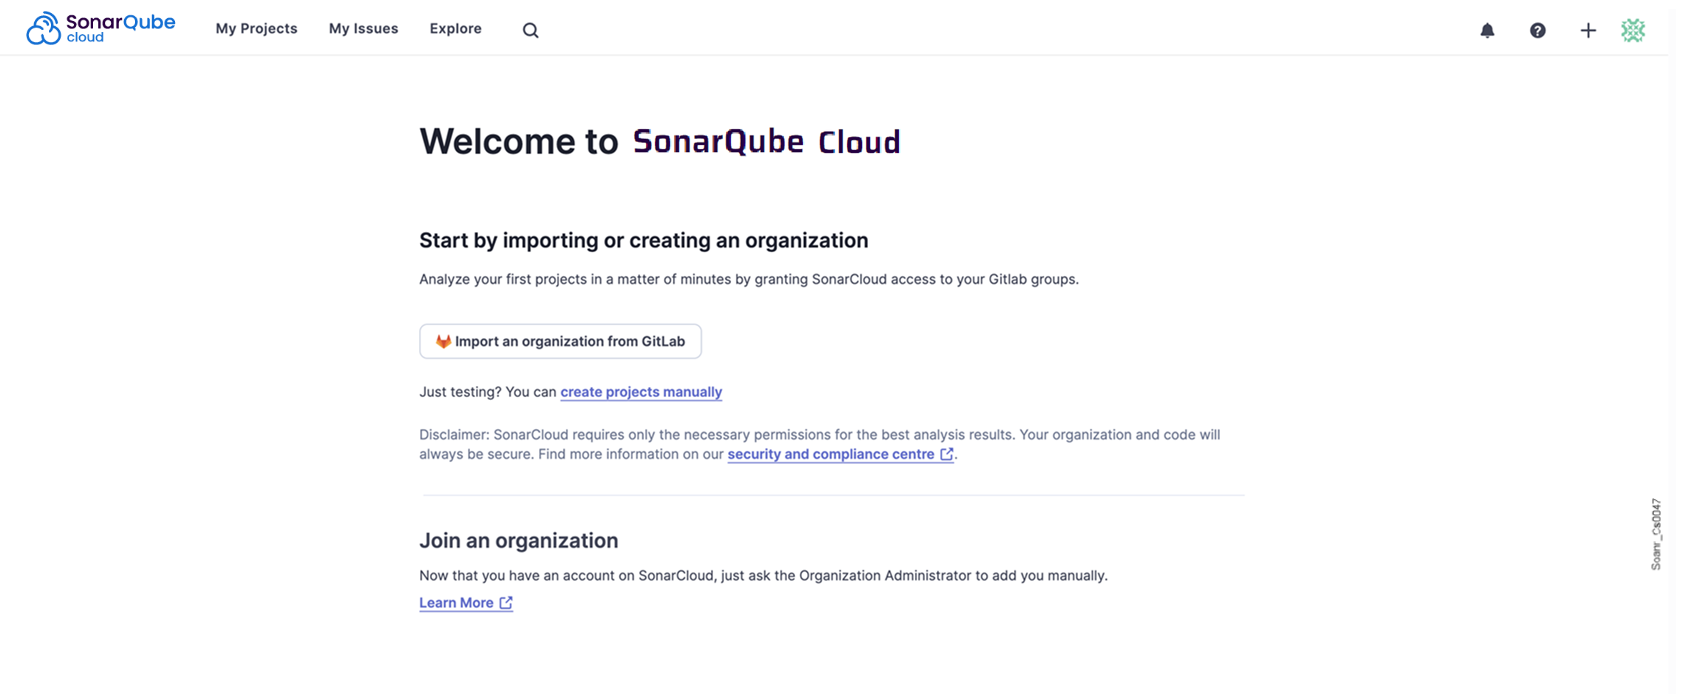Screen dimensions: 1683x694
Task: Open the user avatar account menu
Action: pos(1633,30)
